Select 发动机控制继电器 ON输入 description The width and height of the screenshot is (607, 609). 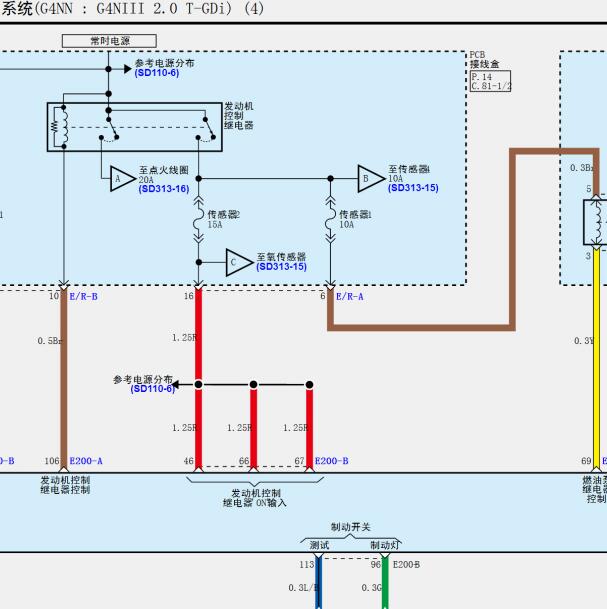(x=255, y=498)
